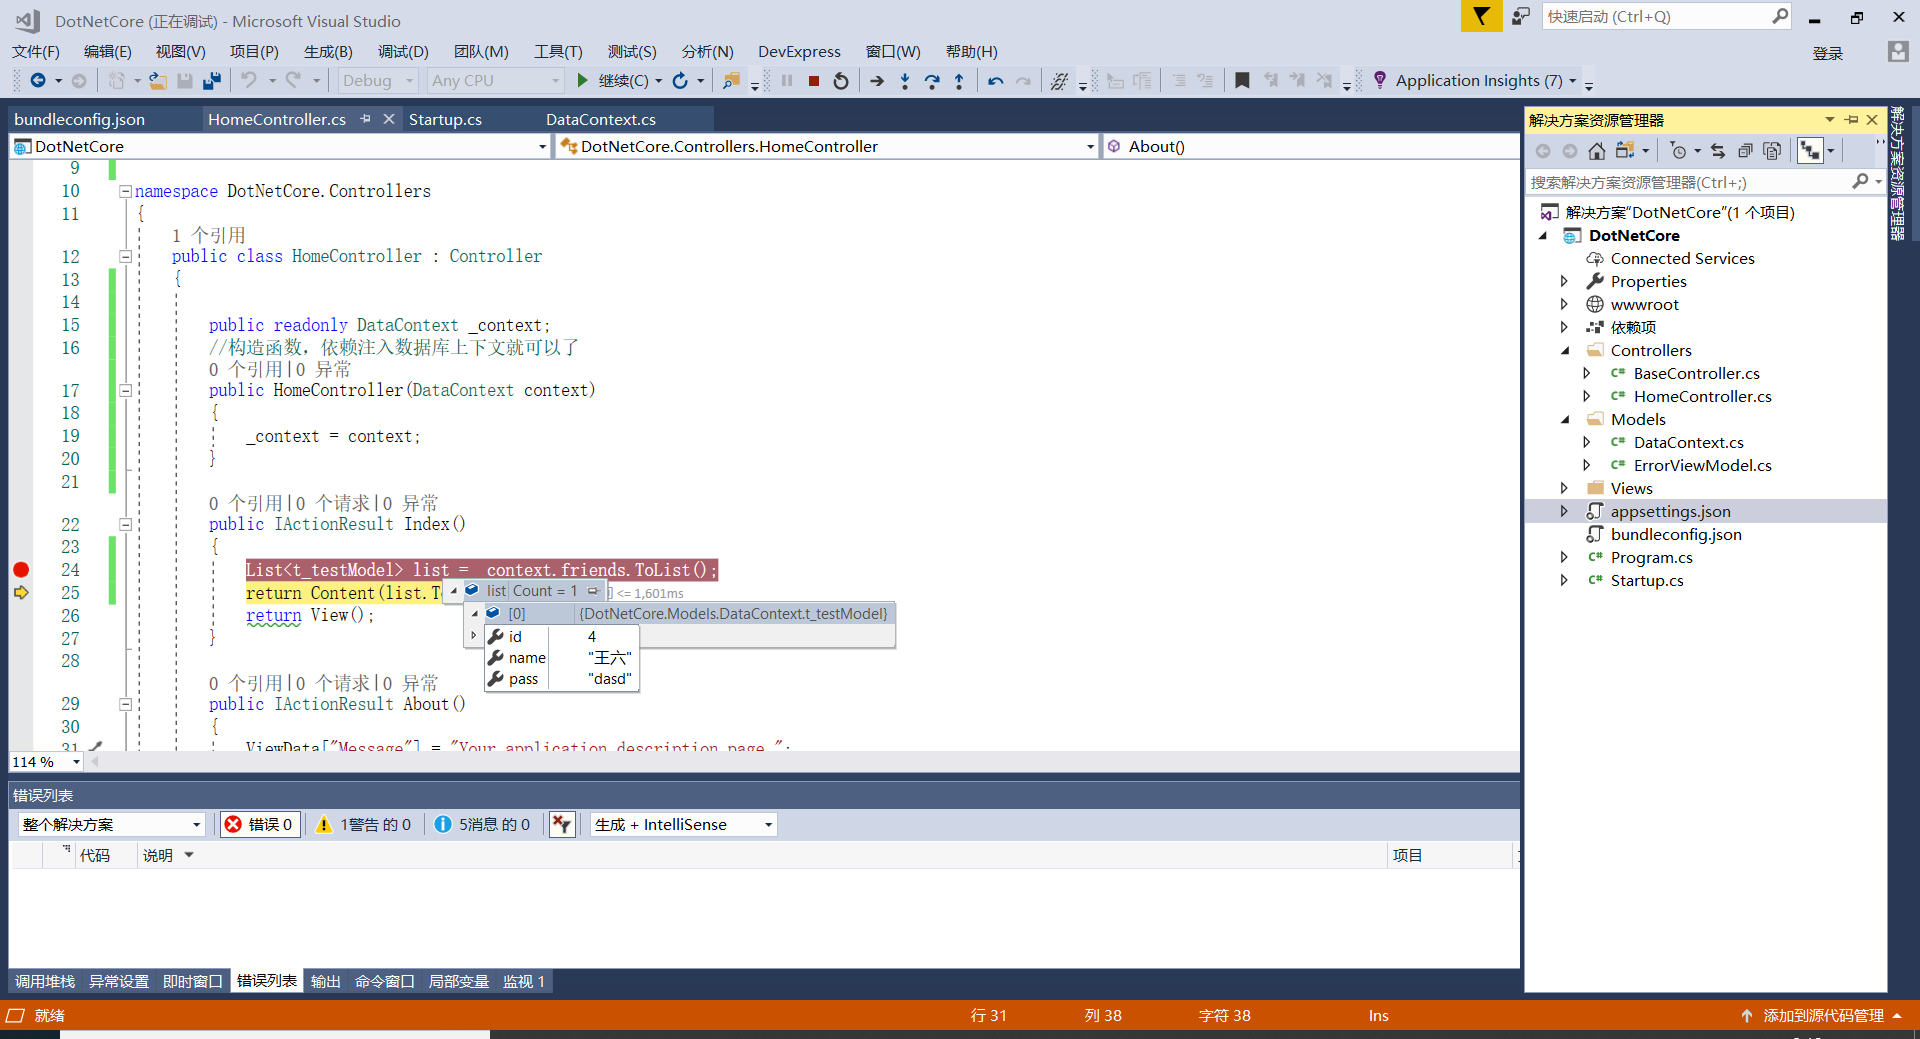Open the 整个解决方案 scope dropdown

[x=111, y=825]
